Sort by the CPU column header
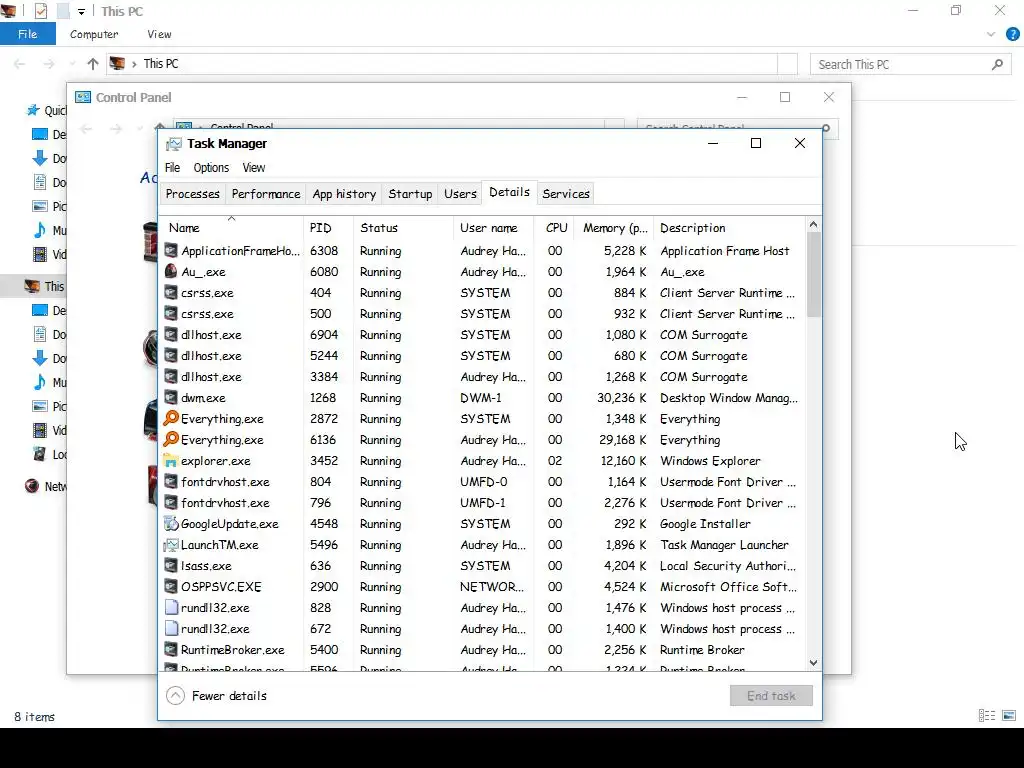This screenshot has height=768, width=1024. click(x=556, y=228)
